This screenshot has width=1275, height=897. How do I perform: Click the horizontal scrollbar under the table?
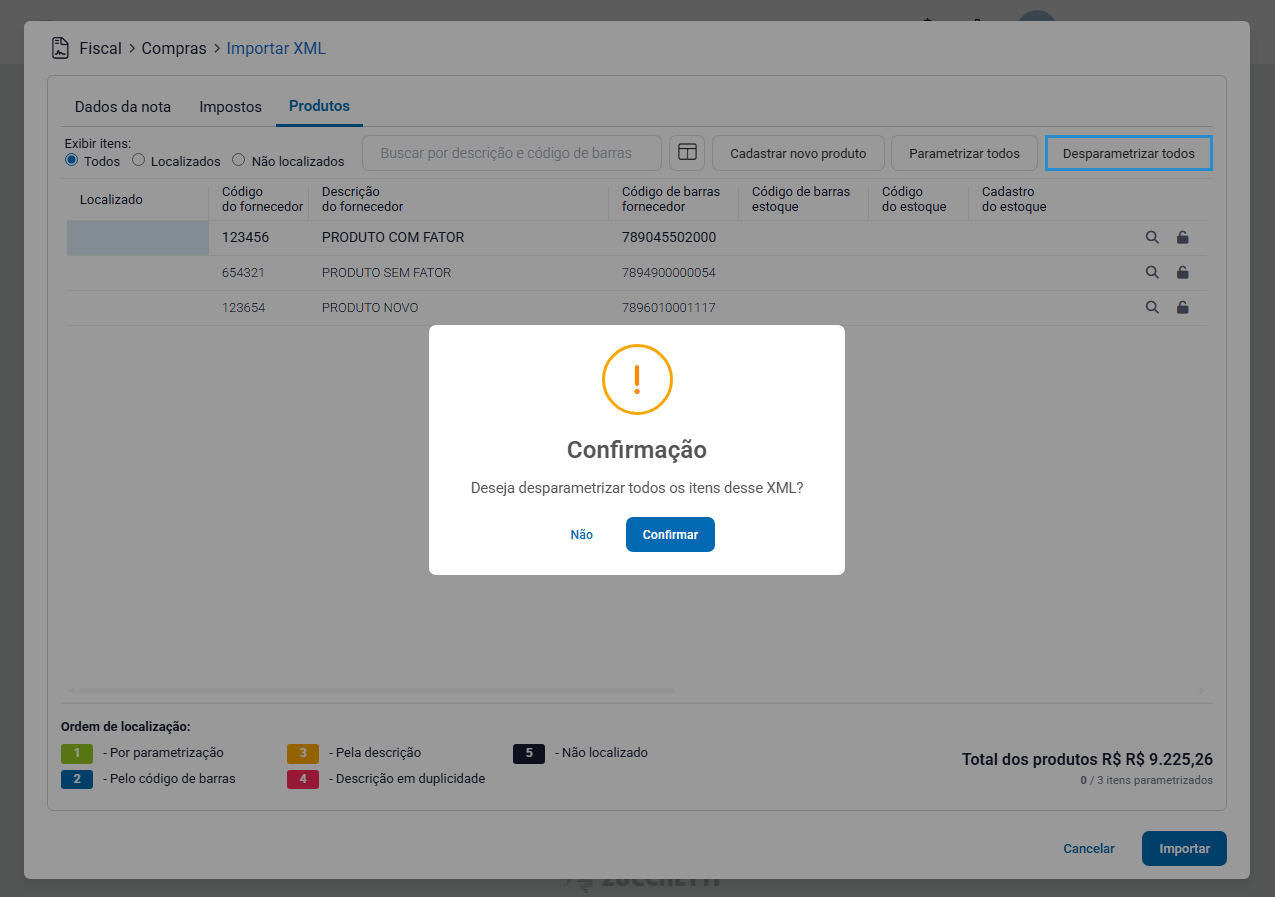376,690
